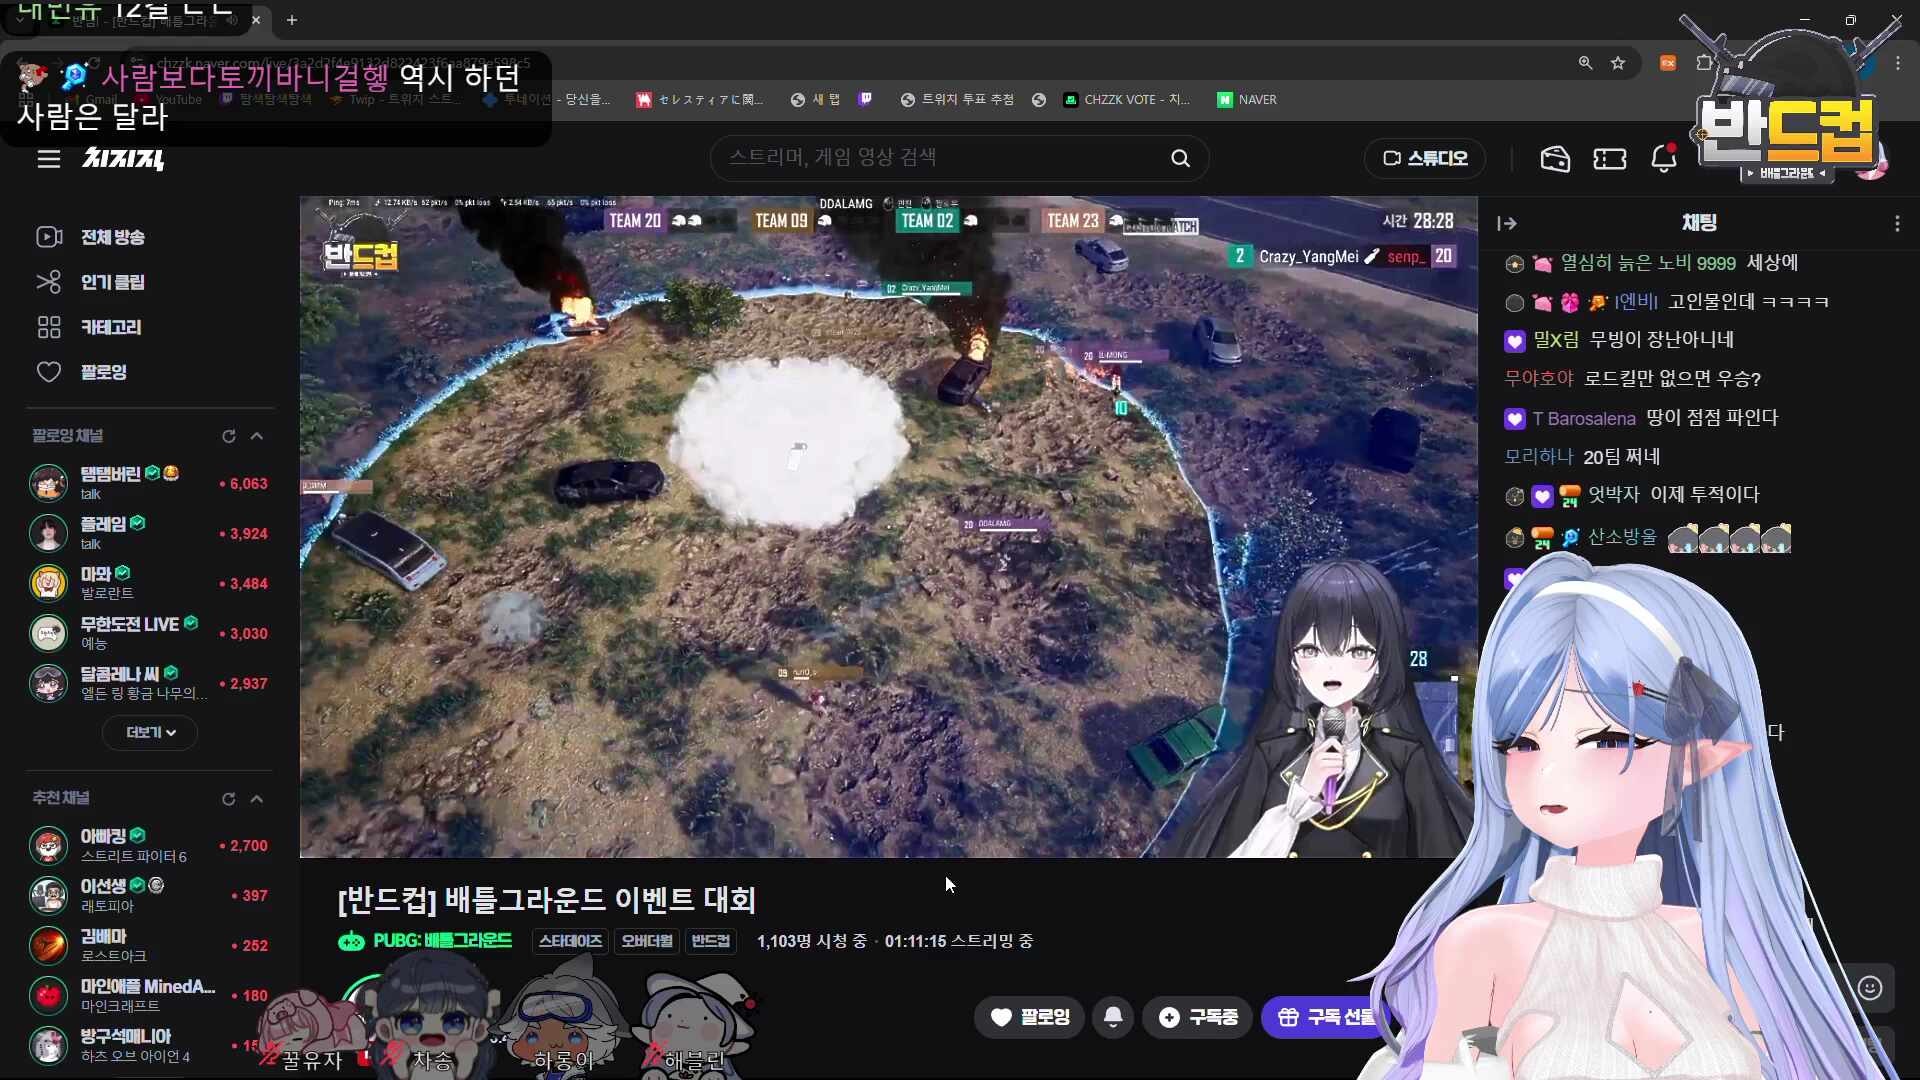The image size is (1920, 1080).
Task: Select the 반드컵 tag
Action: 711,941
